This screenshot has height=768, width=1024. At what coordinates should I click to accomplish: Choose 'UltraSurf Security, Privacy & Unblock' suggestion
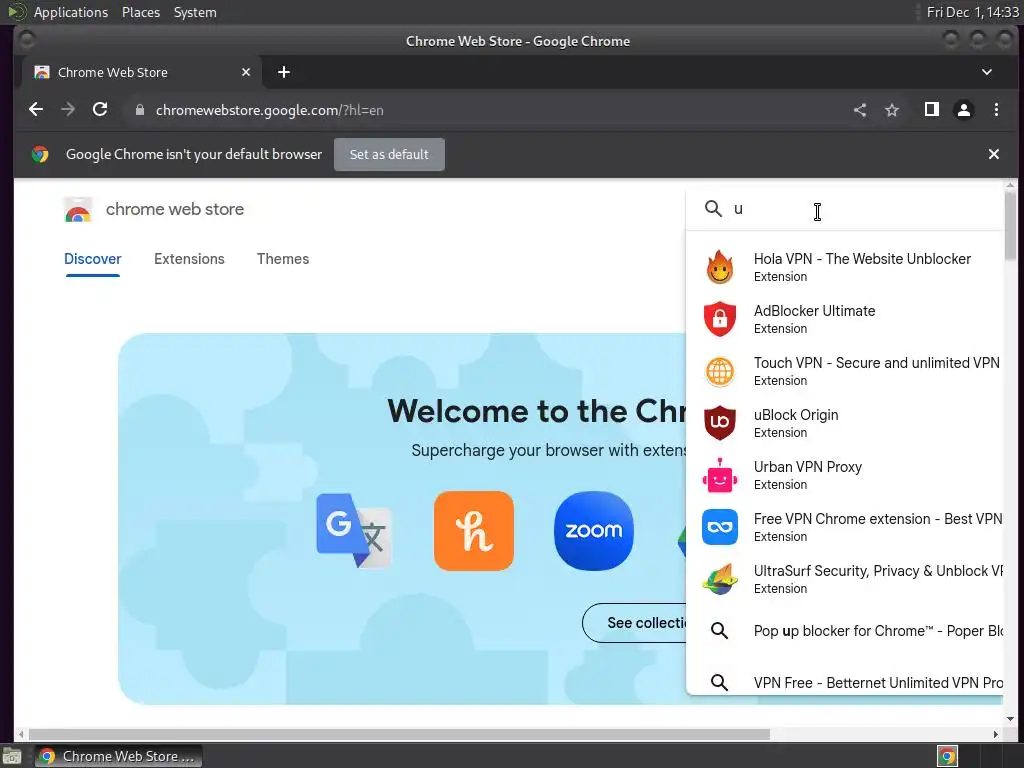tap(878, 571)
